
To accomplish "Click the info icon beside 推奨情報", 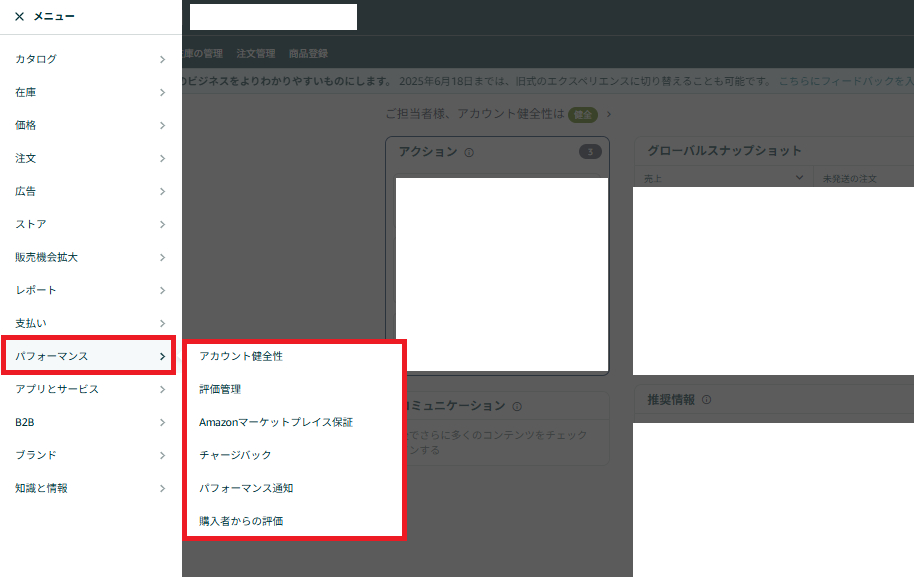I will [x=707, y=401].
